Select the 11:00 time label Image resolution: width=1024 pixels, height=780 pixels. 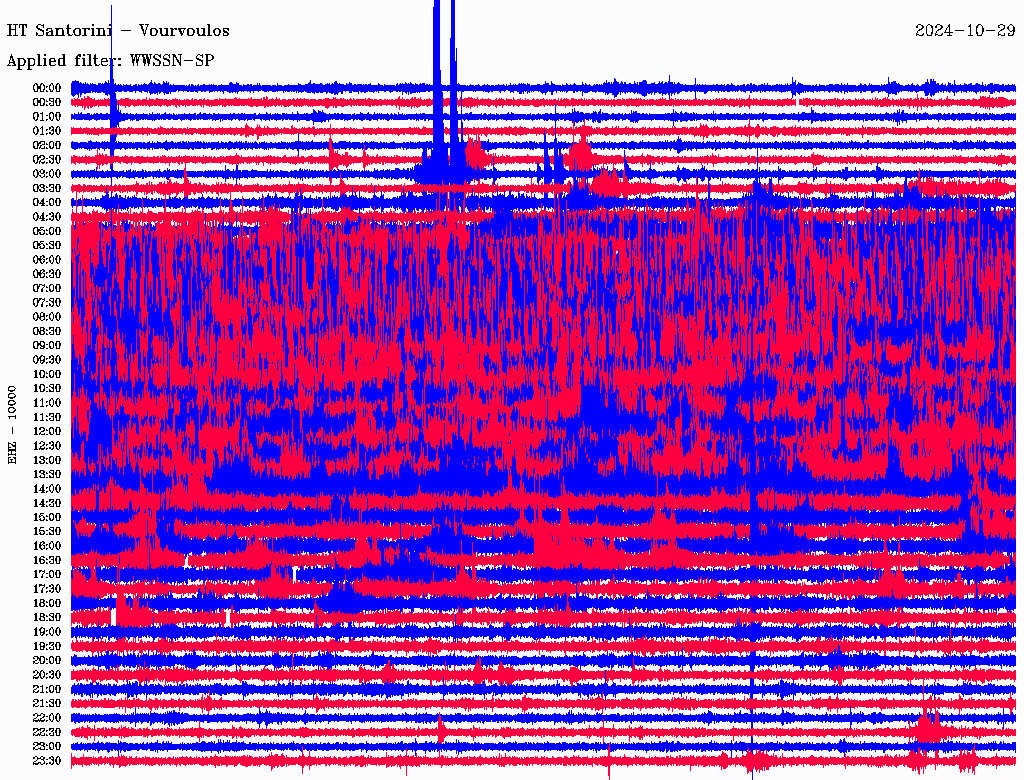46,402
